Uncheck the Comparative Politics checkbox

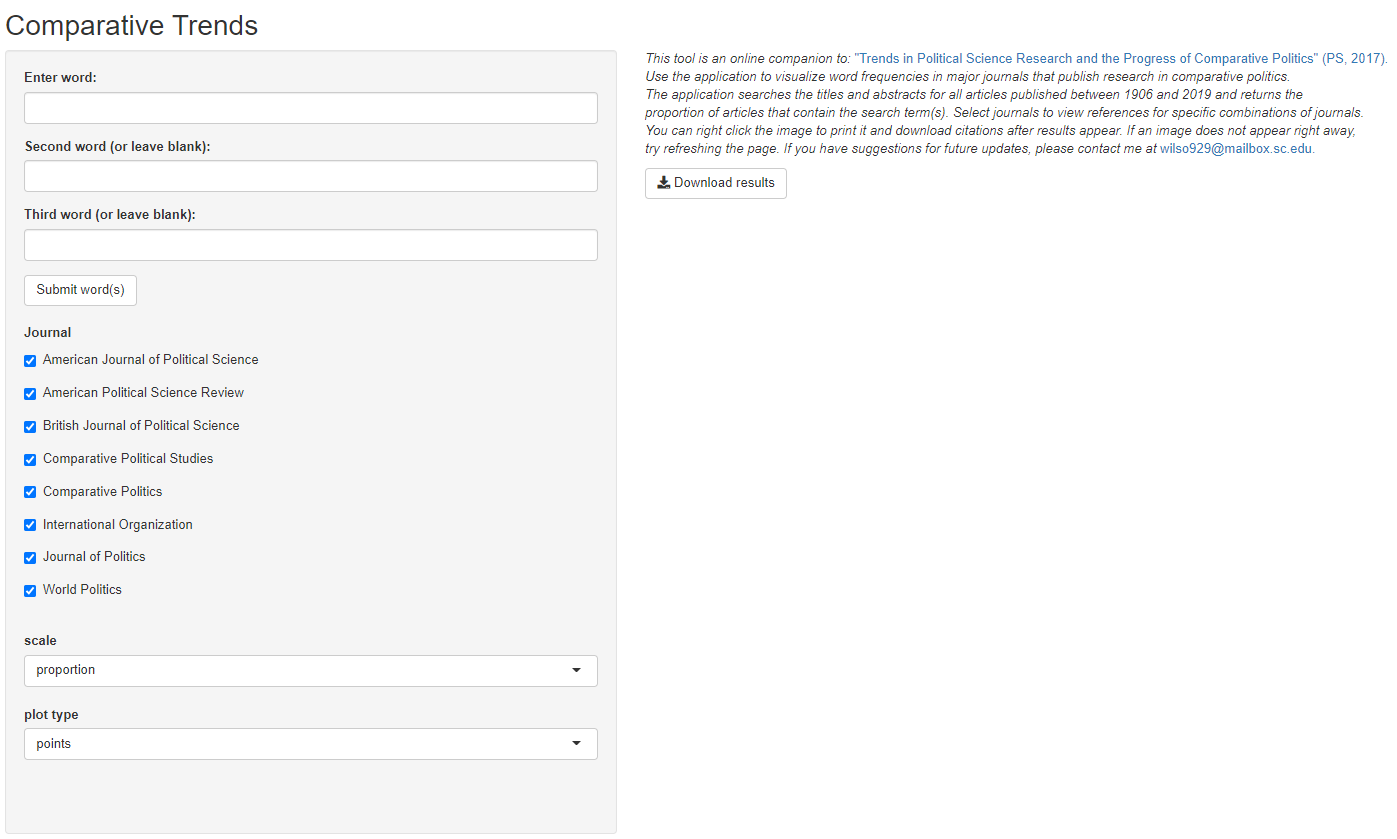click(30, 493)
